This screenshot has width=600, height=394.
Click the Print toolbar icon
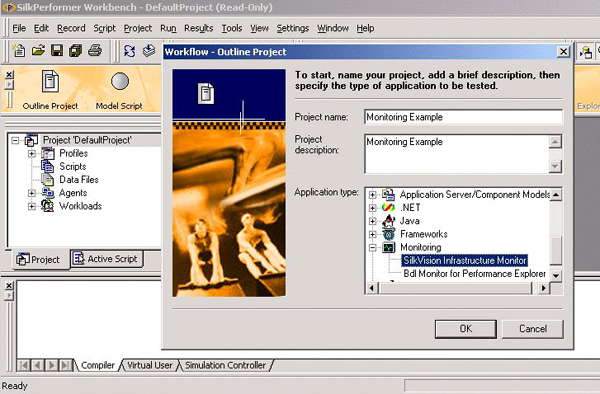pyautogui.click(x=95, y=50)
